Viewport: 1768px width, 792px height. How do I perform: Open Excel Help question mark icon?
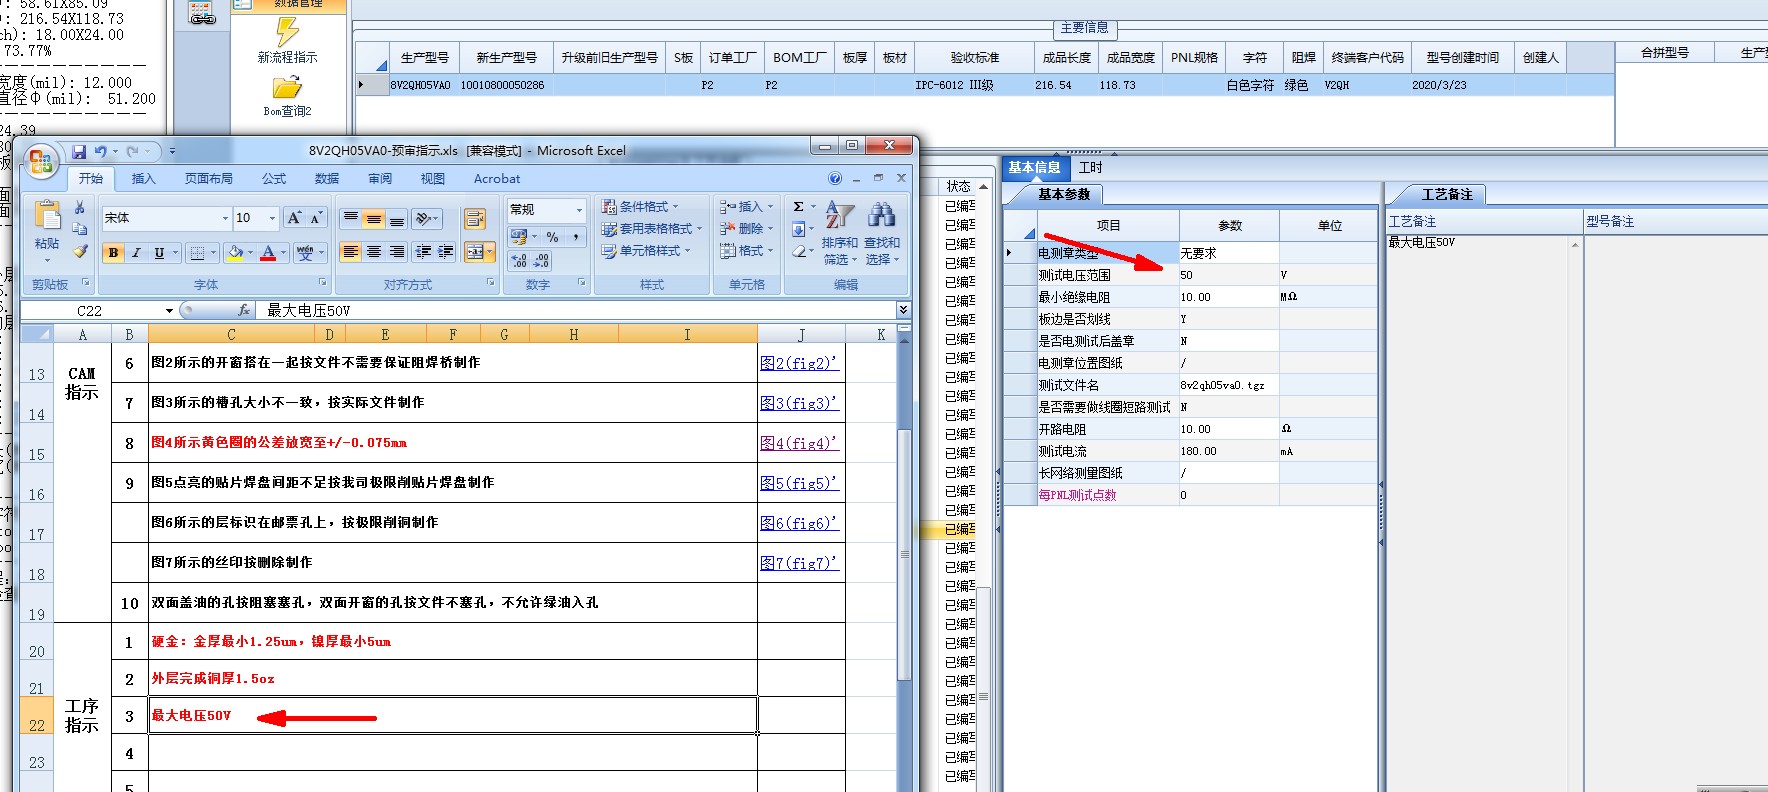coord(835,179)
